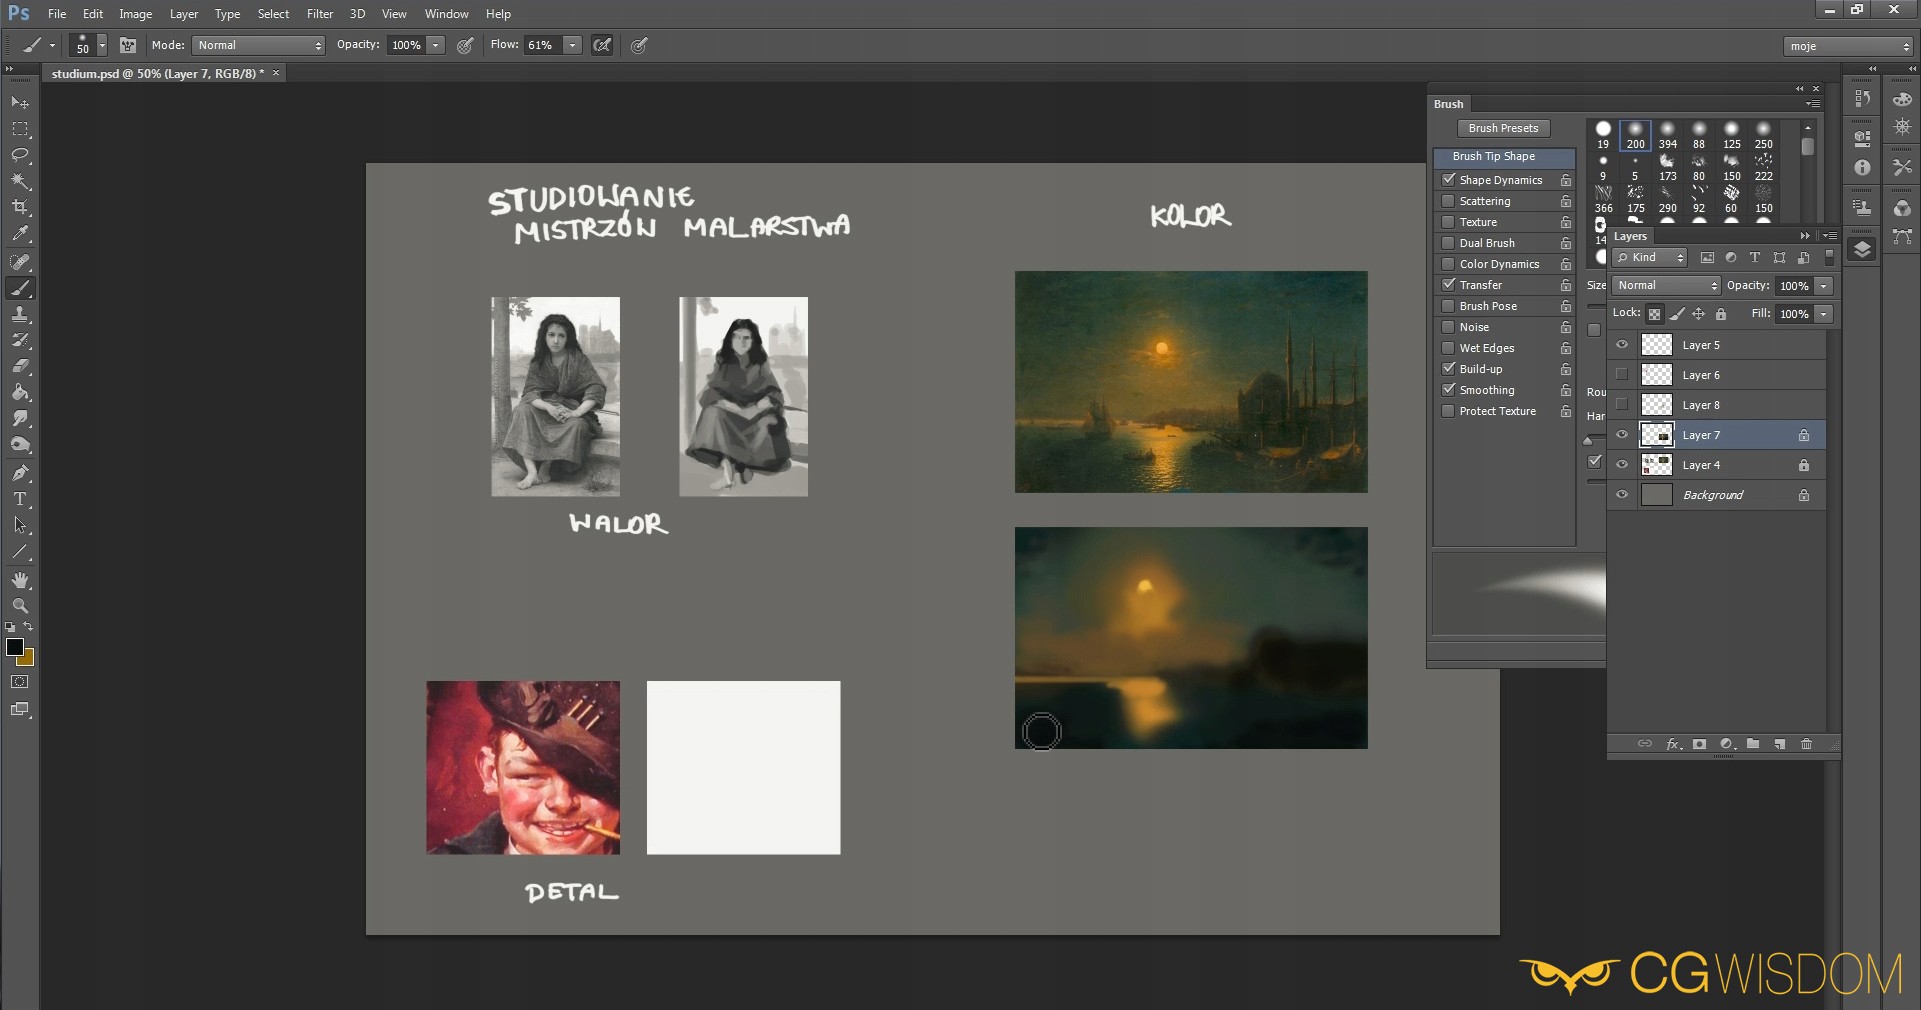The image size is (1921, 1010).
Task: Select the Zoom tool
Action: 20,606
